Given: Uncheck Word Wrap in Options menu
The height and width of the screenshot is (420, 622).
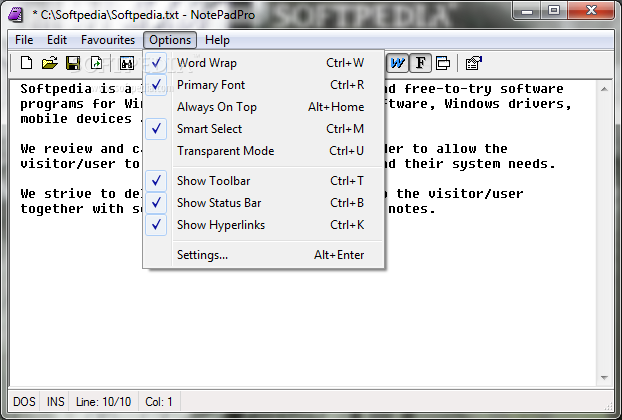Looking at the screenshot, I should click(x=264, y=63).
